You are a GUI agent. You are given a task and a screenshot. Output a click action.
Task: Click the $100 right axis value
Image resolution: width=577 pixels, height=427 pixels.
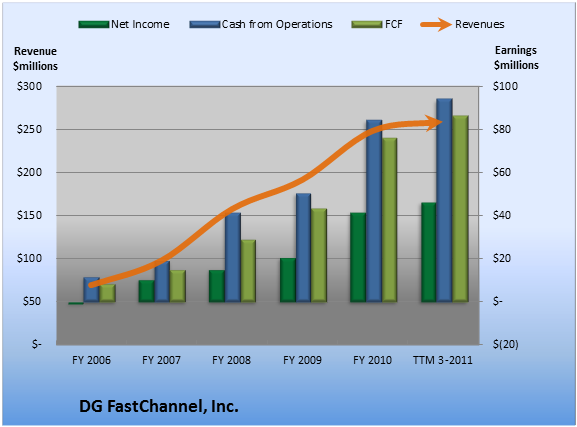(505, 86)
